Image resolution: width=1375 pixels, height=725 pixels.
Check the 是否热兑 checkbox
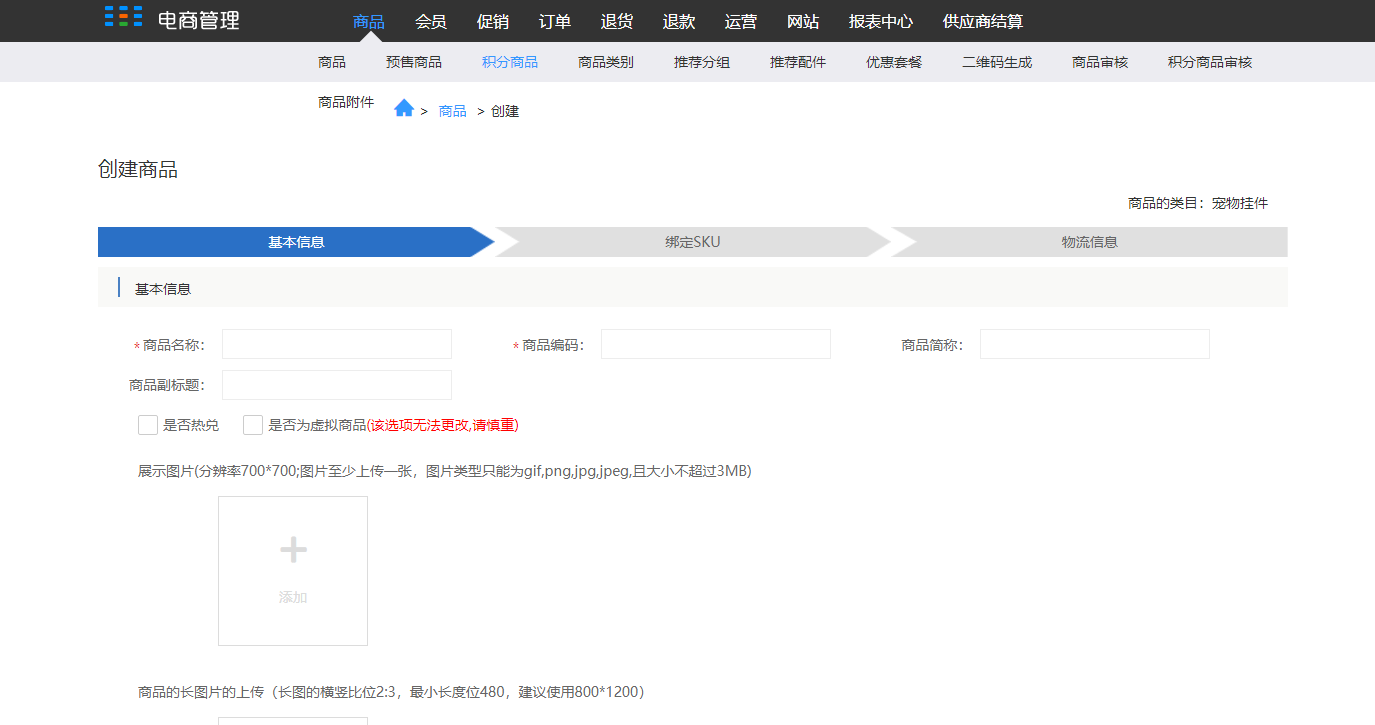tap(148, 425)
